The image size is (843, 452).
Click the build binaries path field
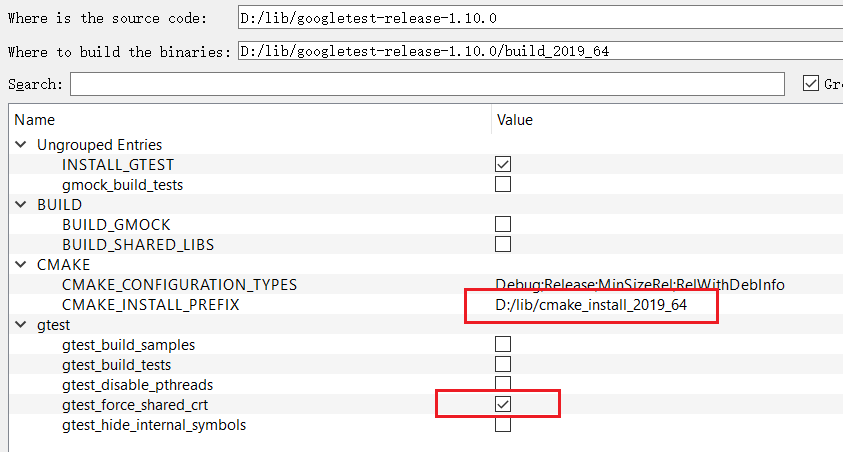540,51
